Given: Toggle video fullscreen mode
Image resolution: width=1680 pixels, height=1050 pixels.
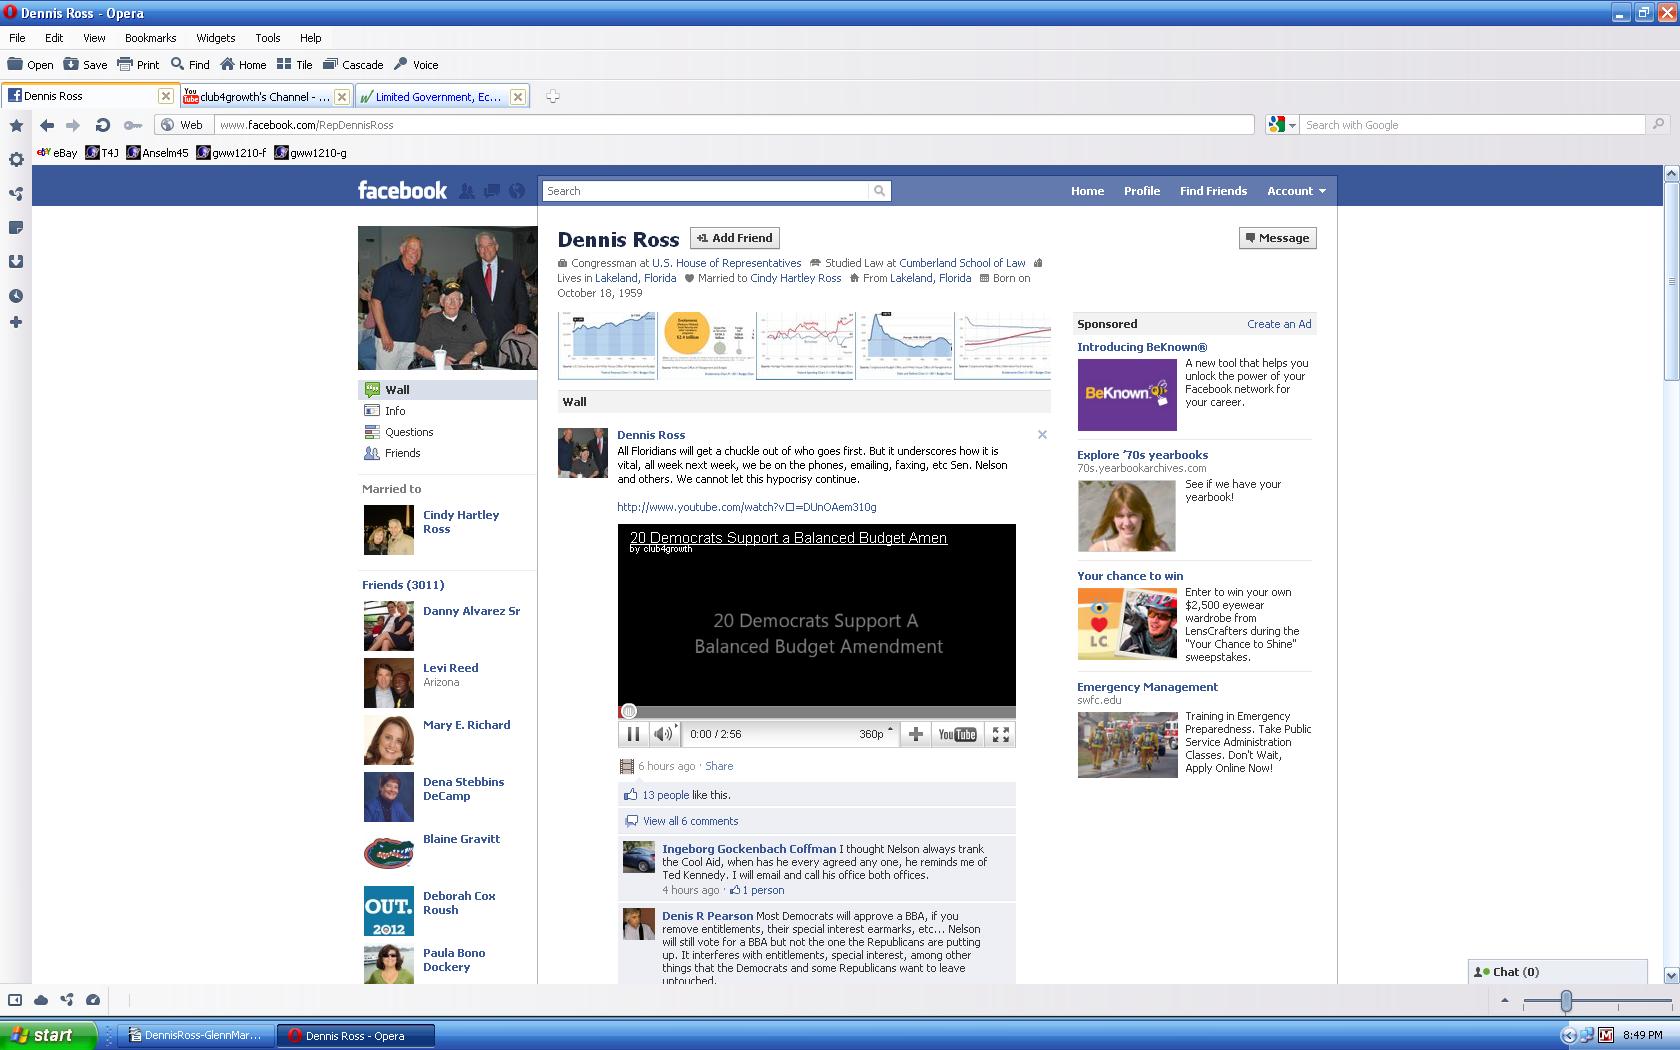Looking at the screenshot, I should tap(1001, 734).
